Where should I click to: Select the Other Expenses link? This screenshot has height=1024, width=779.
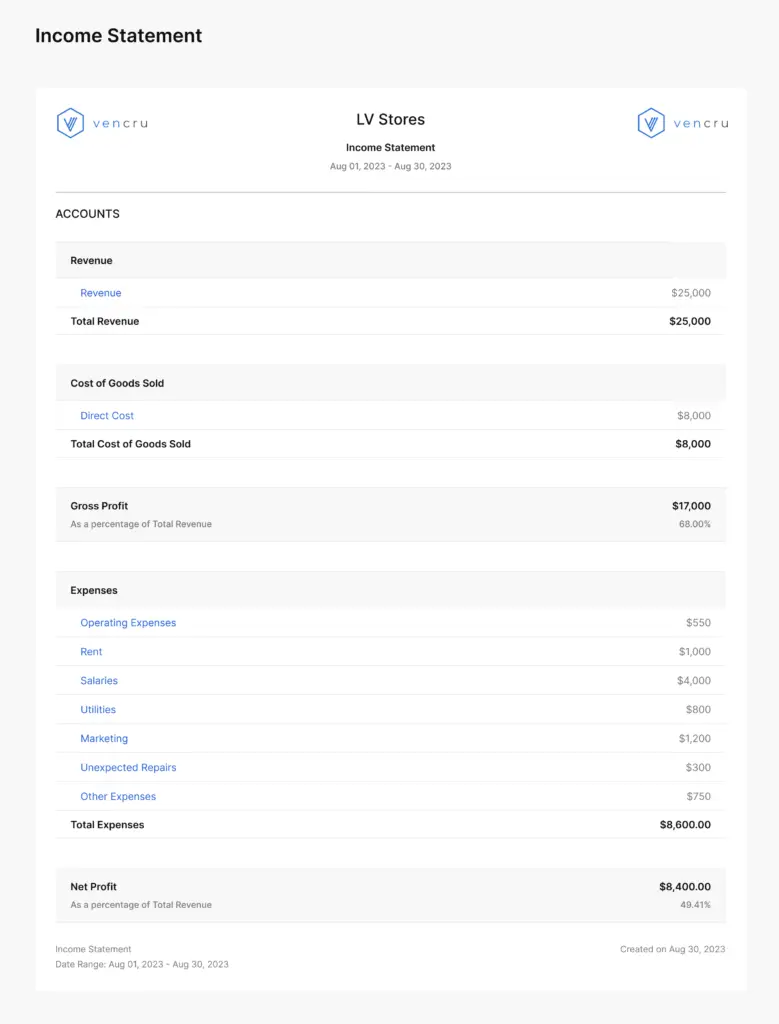click(x=118, y=797)
